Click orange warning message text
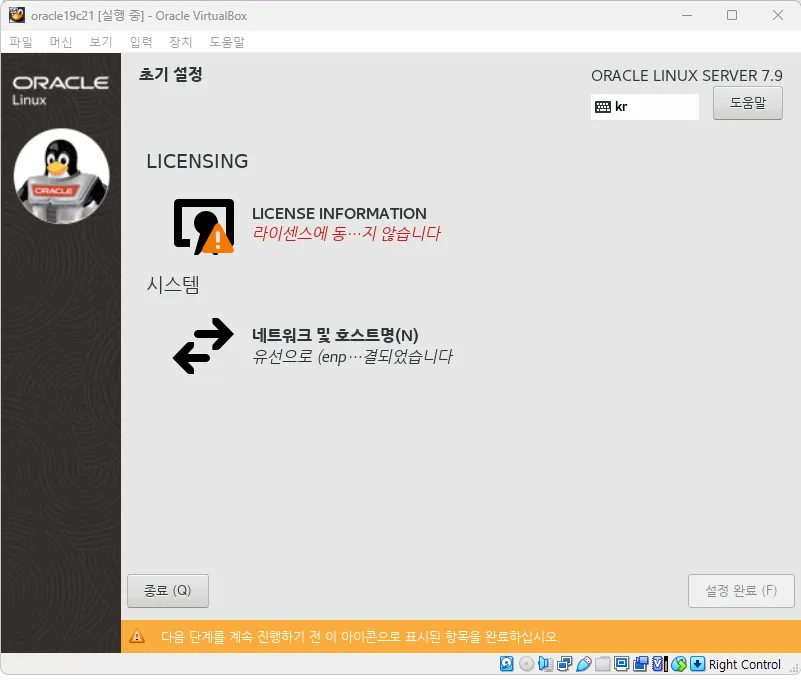The height and width of the screenshot is (680, 801). 360,637
